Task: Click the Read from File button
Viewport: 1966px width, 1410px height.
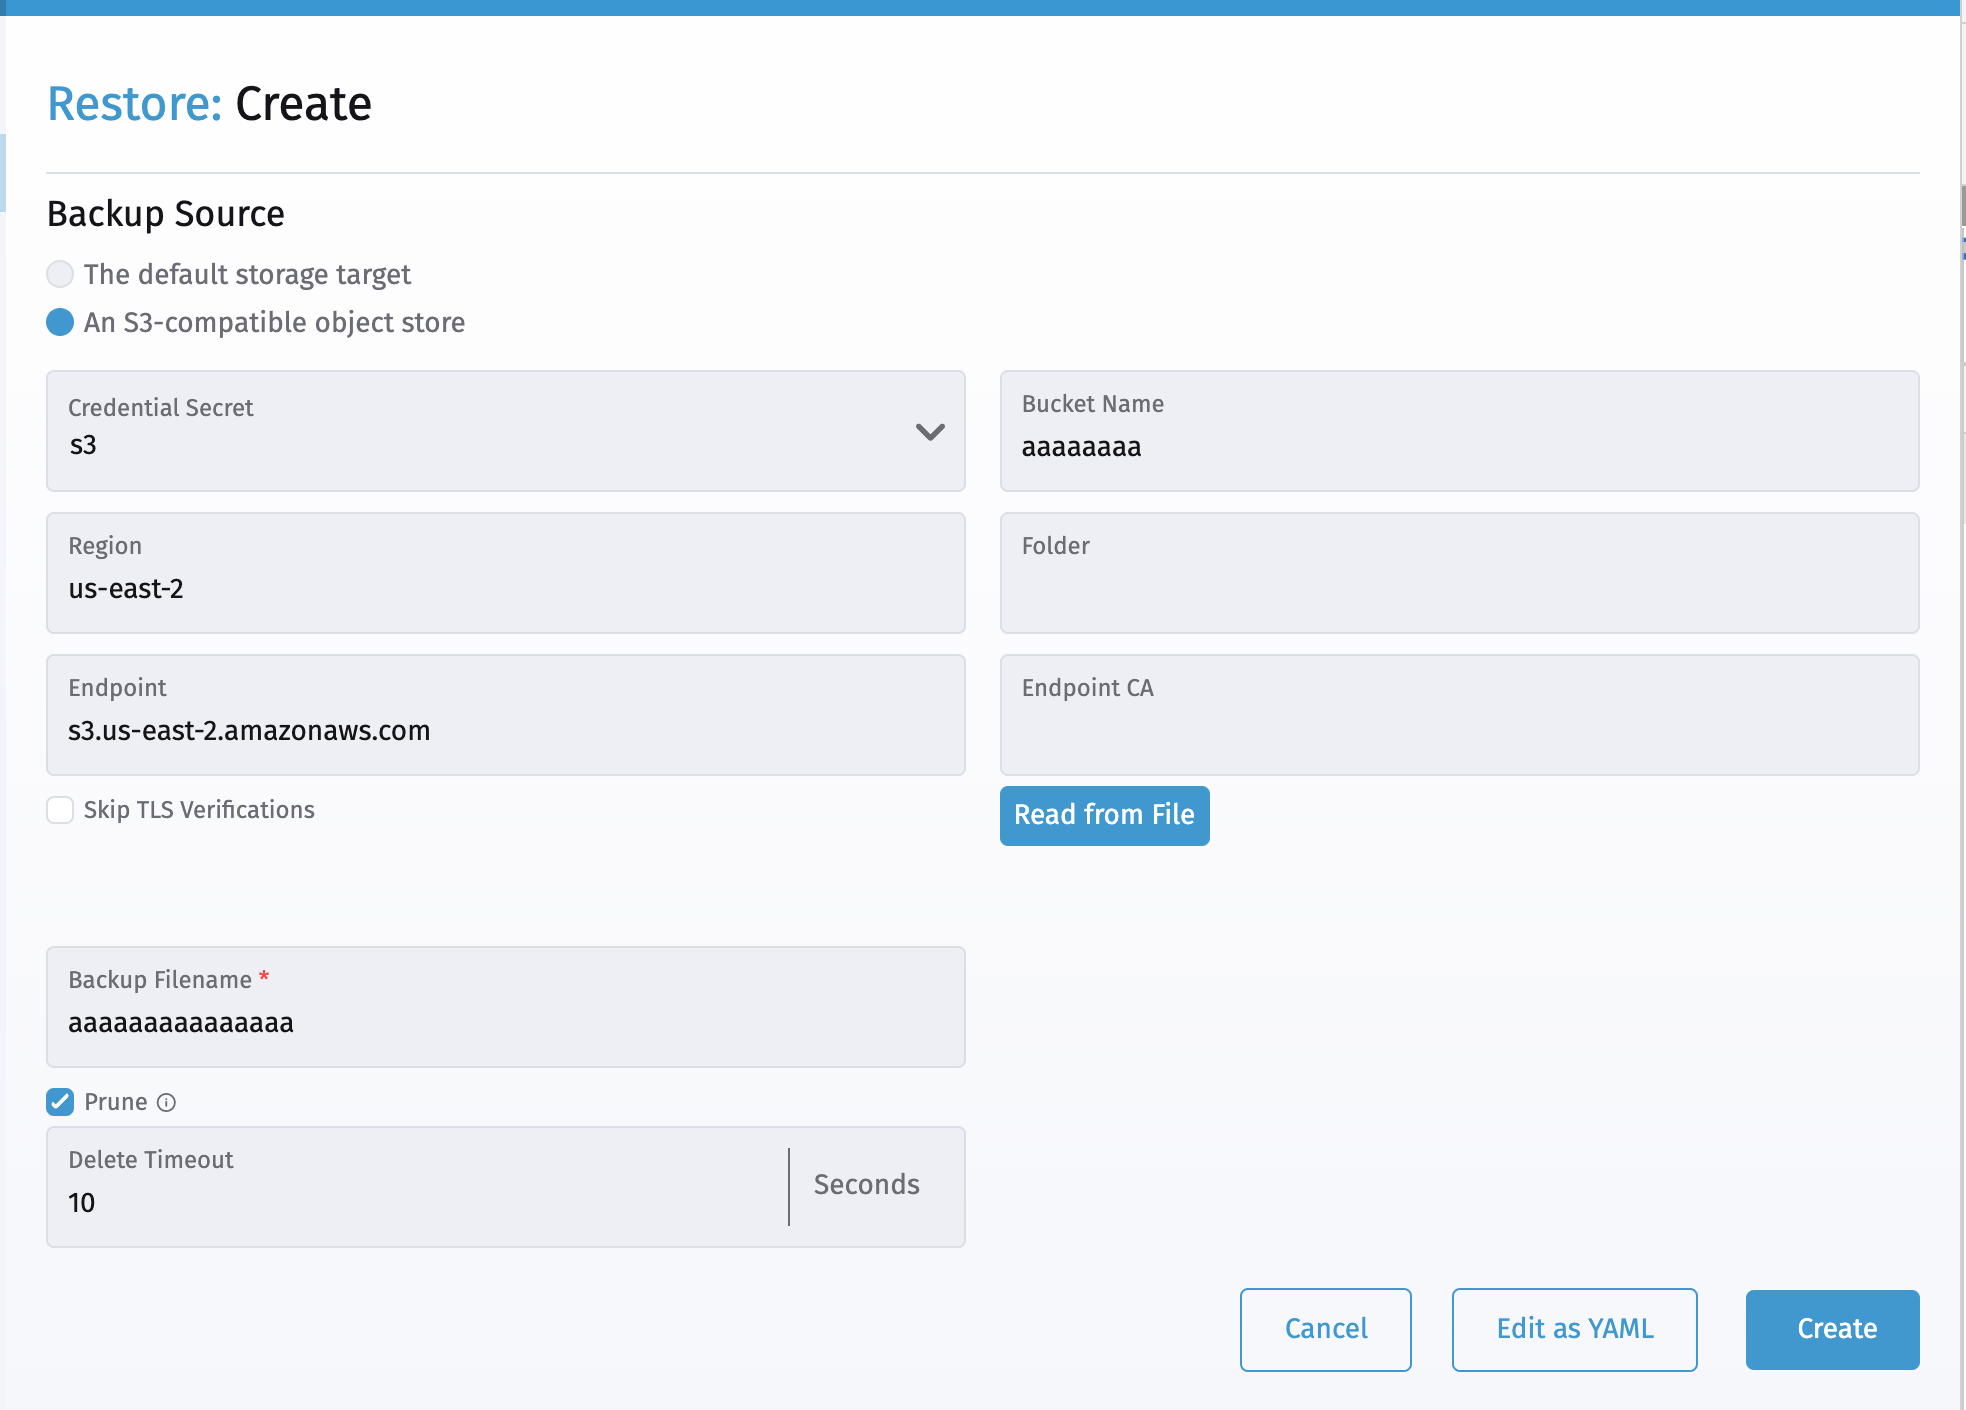Action: (1104, 815)
